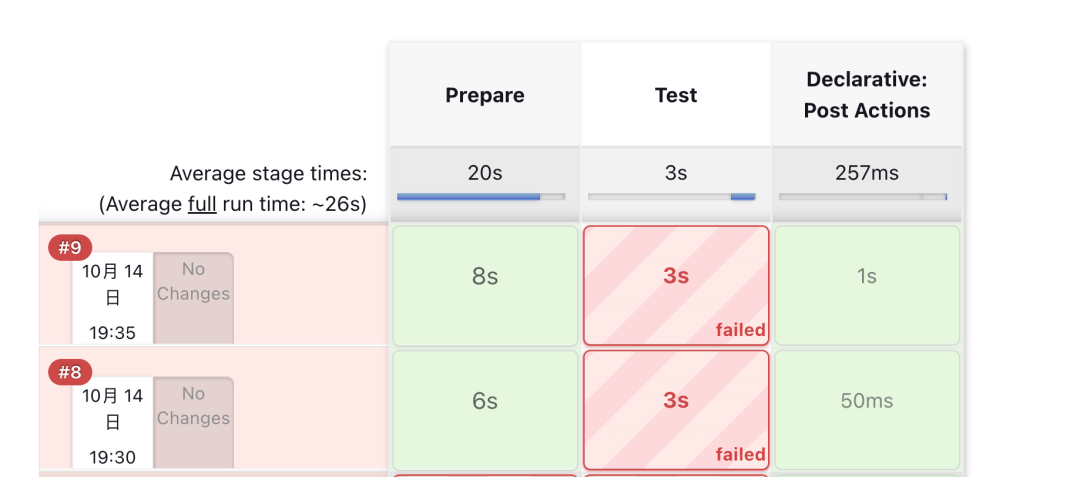
Task: Select the Prepare stage header
Action: pos(485,94)
